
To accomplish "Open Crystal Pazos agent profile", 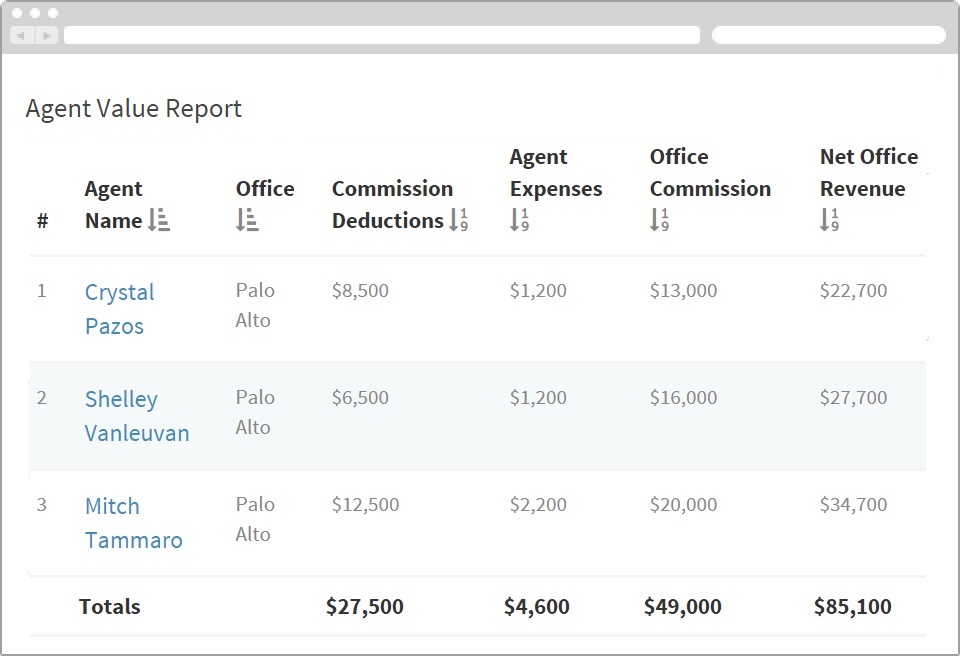I will coord(120,306).
